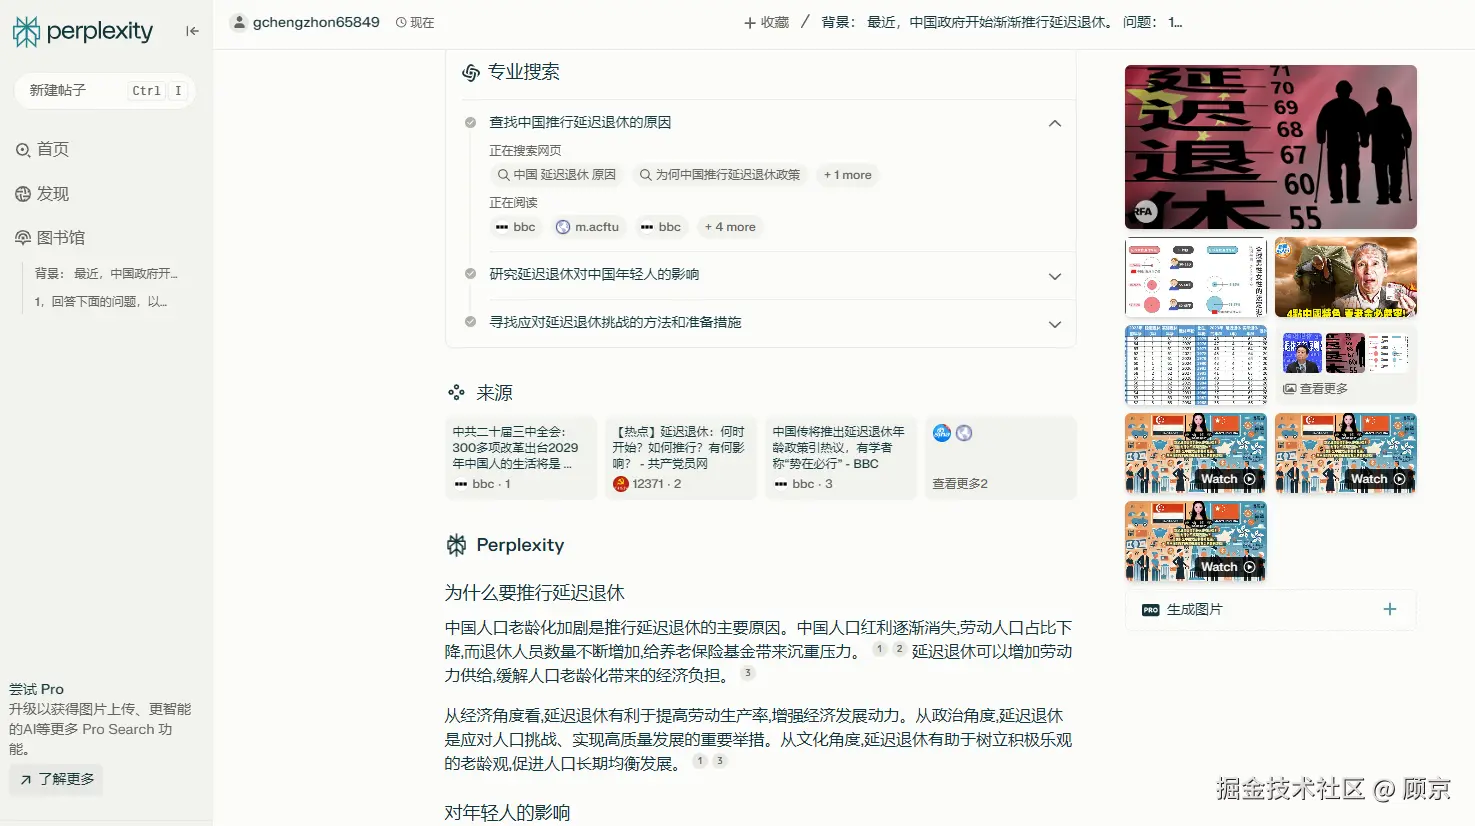Expand the +4 more reading sources
The height and width of the screenshot is (826, 1475).
[730, 227]
